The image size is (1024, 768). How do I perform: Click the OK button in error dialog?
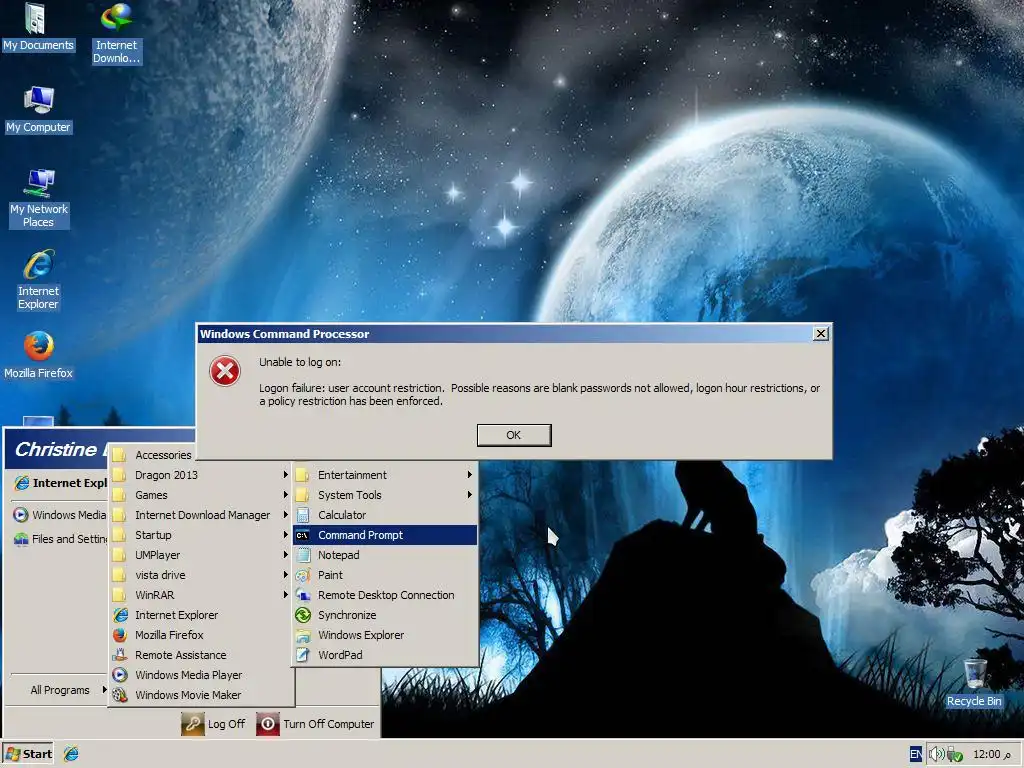click(x=514, y=435)
